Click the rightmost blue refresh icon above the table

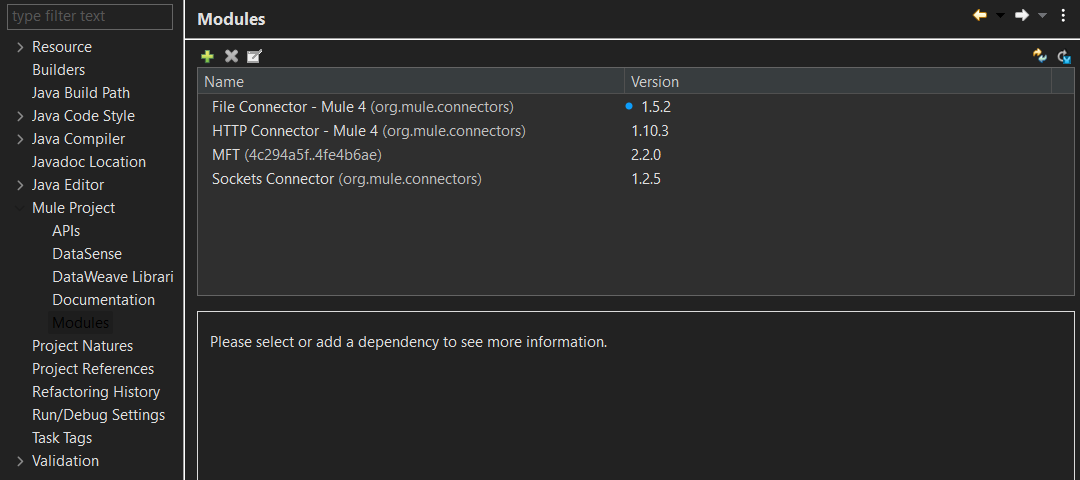click(x=1064, y=57)
